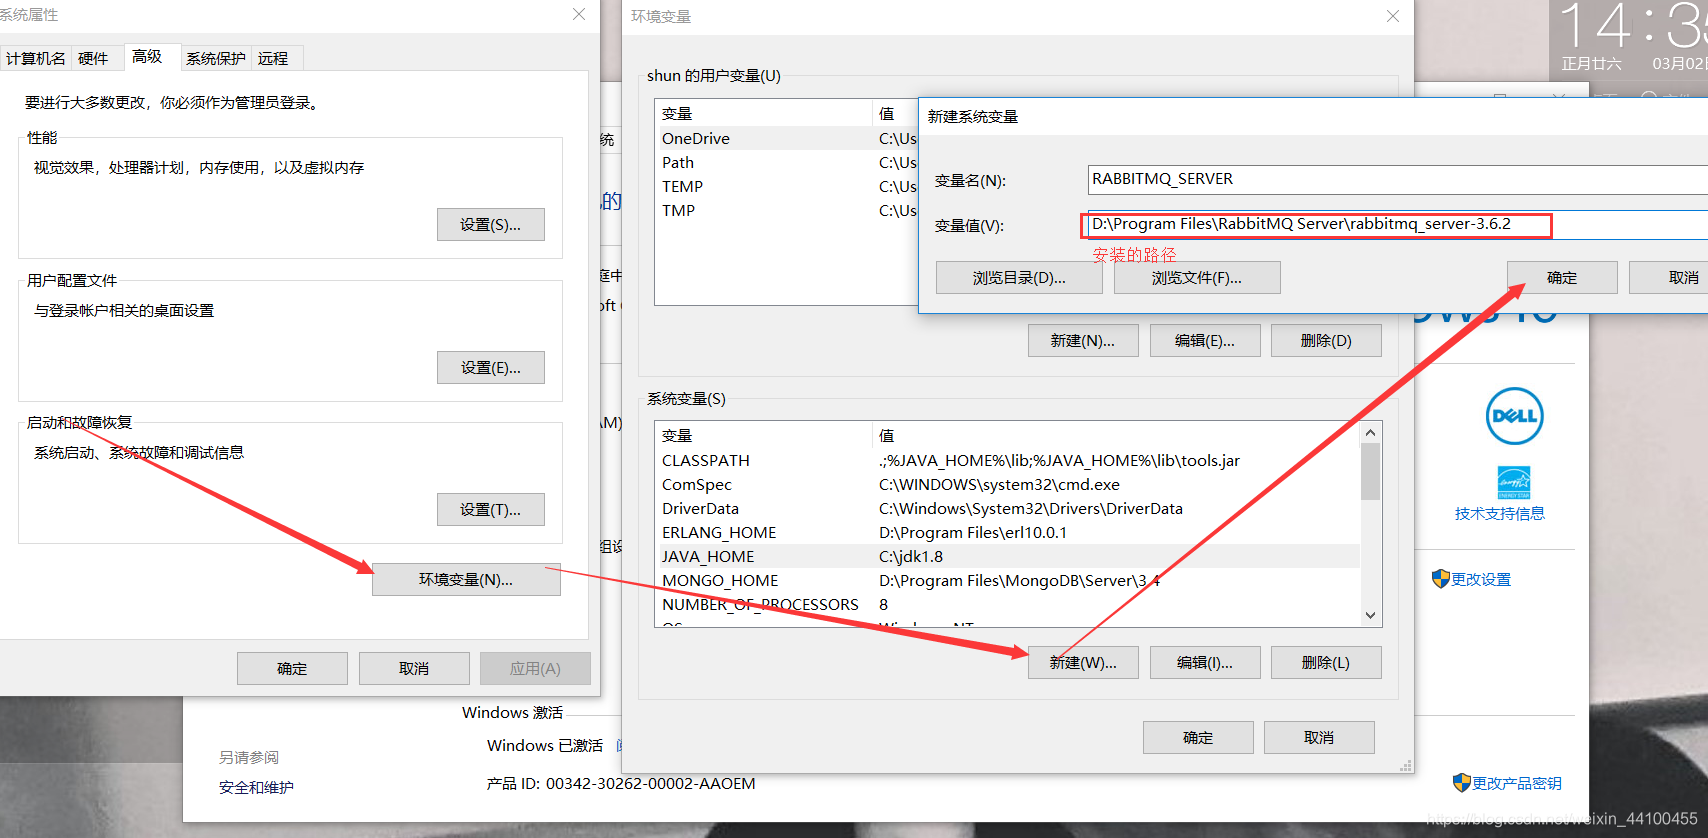Click 新建(N)... for user variables
This screenshot has height=838, width=1708.
pyautogui.click(x=1083, y=341)
